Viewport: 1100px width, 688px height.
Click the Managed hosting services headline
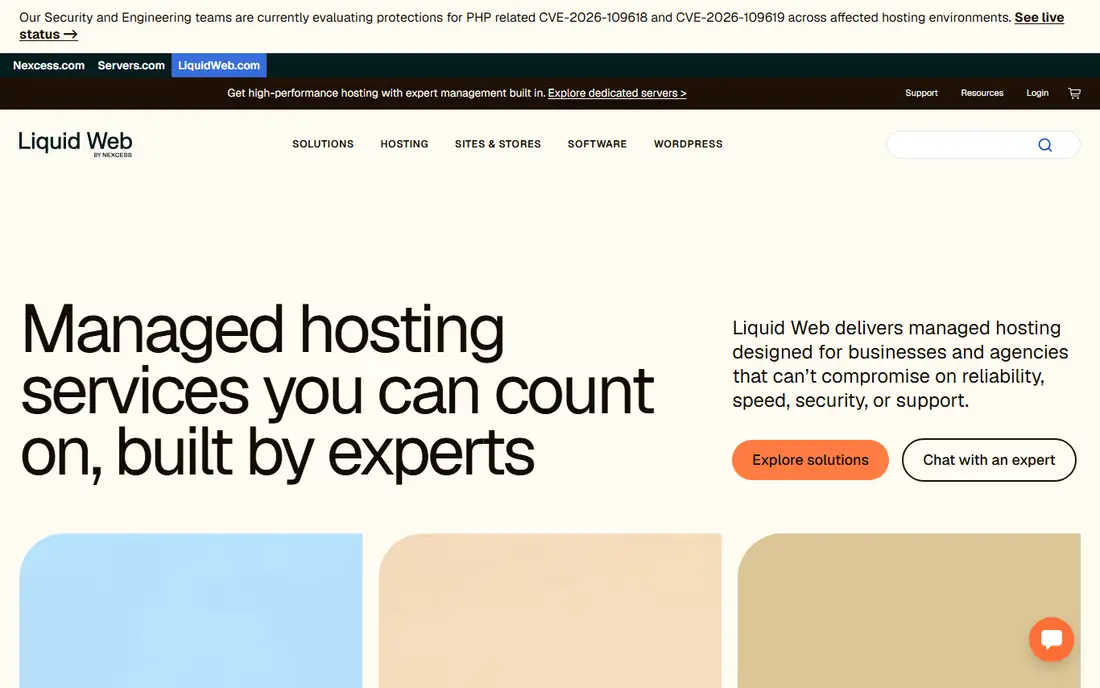[337, 391]
